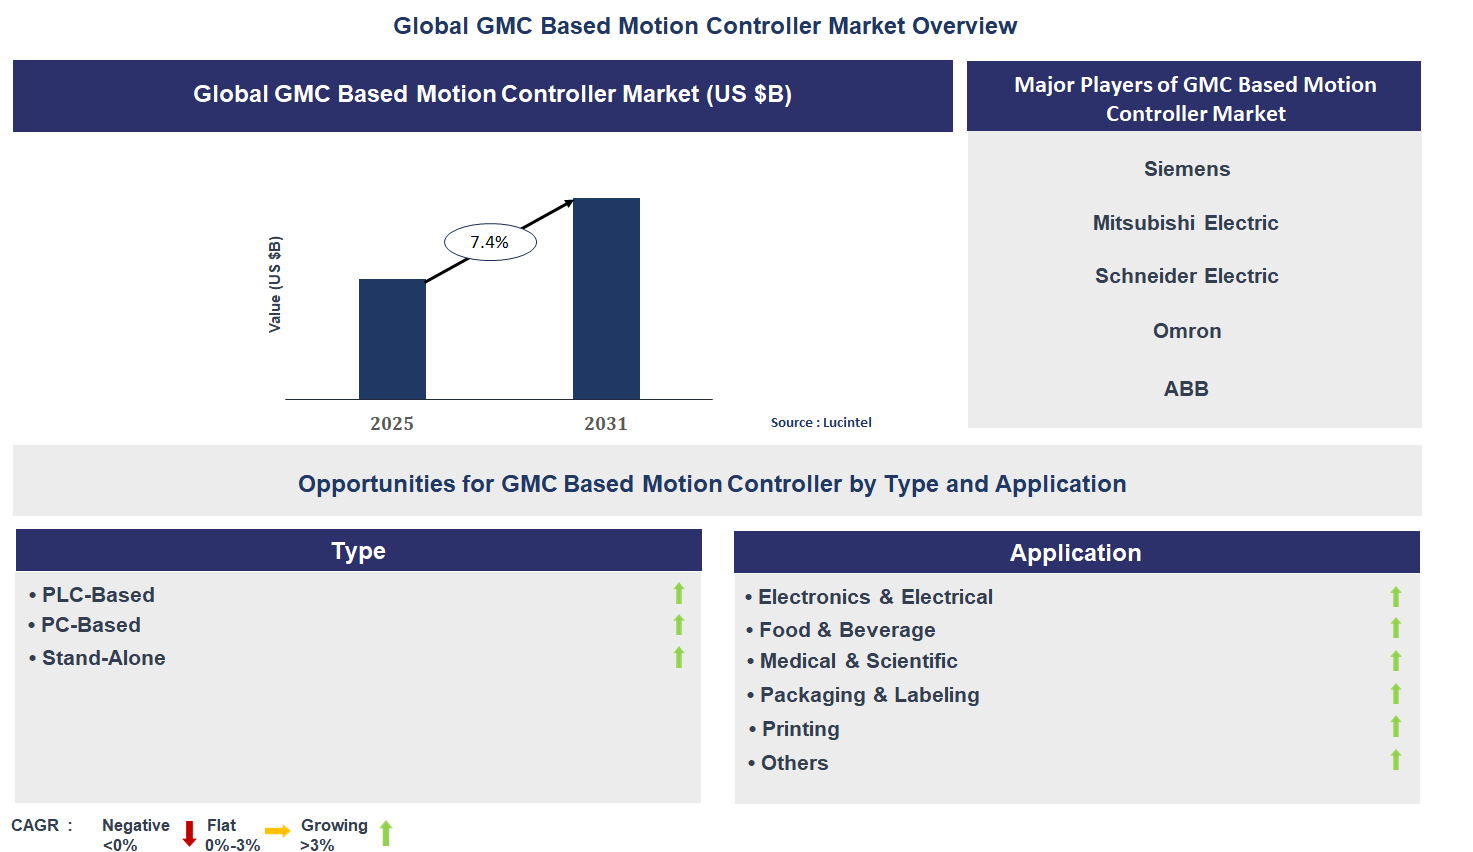Toggle the arrow indicator for Medical & Scientific
This screenshot has height=852, width=1473.
1396,661
